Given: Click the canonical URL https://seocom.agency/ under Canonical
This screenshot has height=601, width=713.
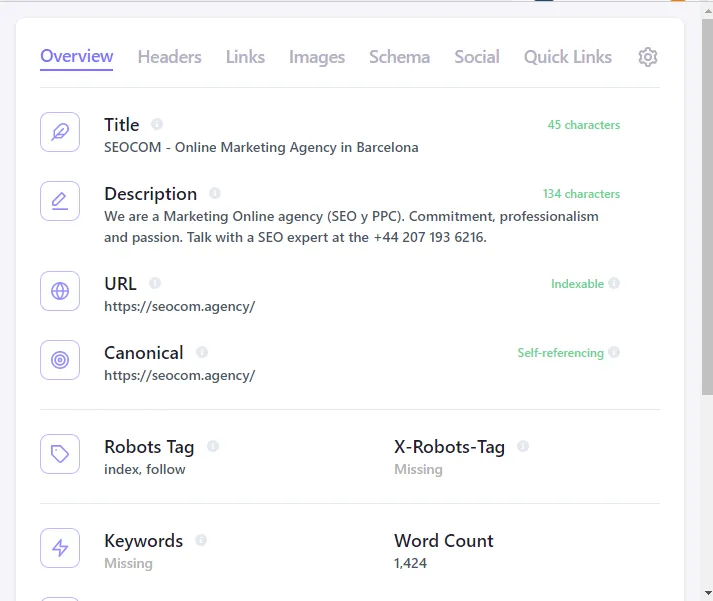Looking at the screenshot, I should click(x=180, y=376).
